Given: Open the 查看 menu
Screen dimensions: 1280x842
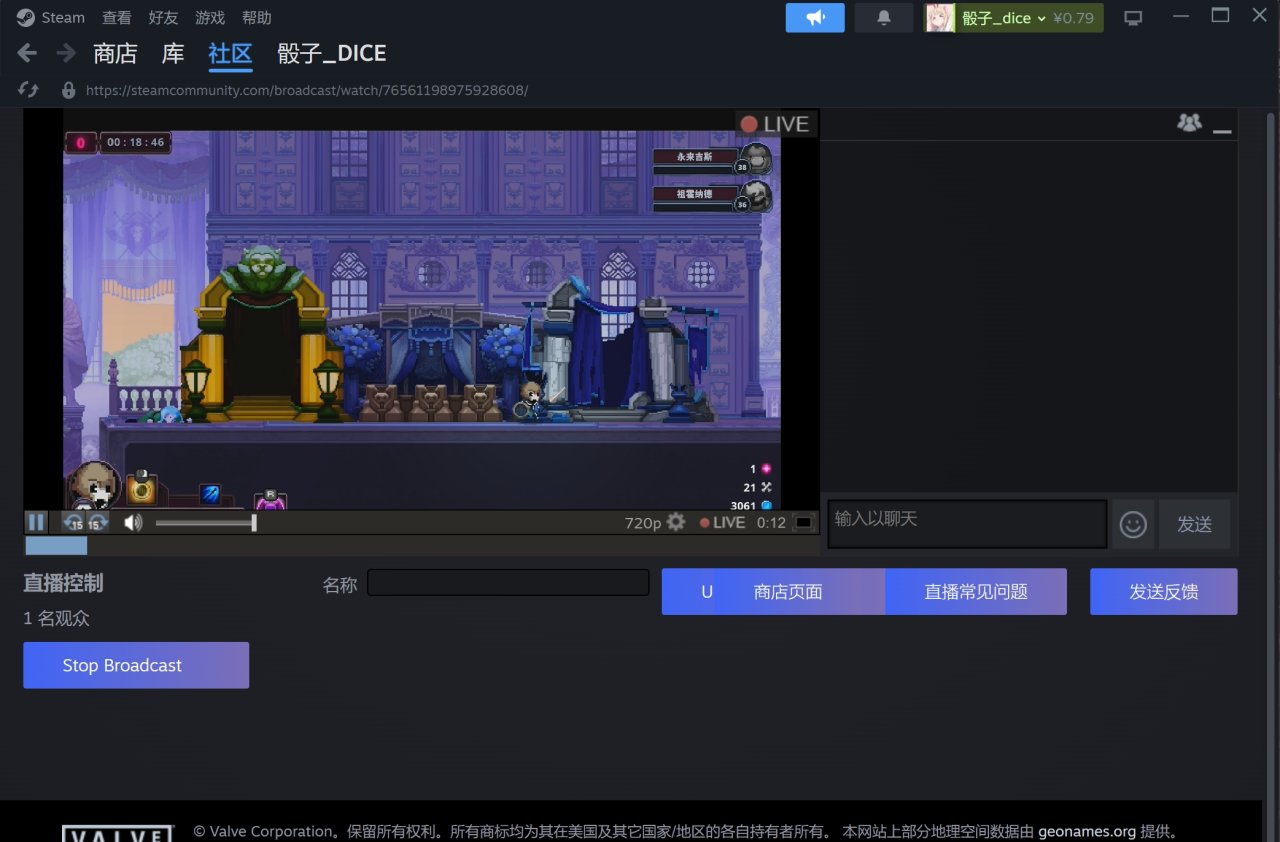Looking at the screenshot, I should [116, 18].
